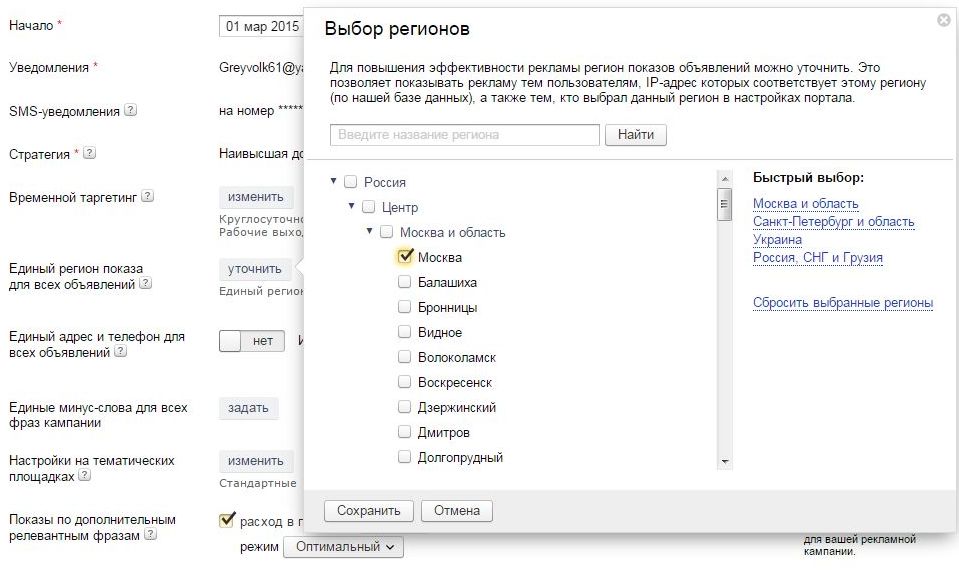Image resolution: width=959 pixels, height=572 pixels.
Task: Open help icon for Временной таргетинг
Action: pyautogui.click(x=147, y=196)
